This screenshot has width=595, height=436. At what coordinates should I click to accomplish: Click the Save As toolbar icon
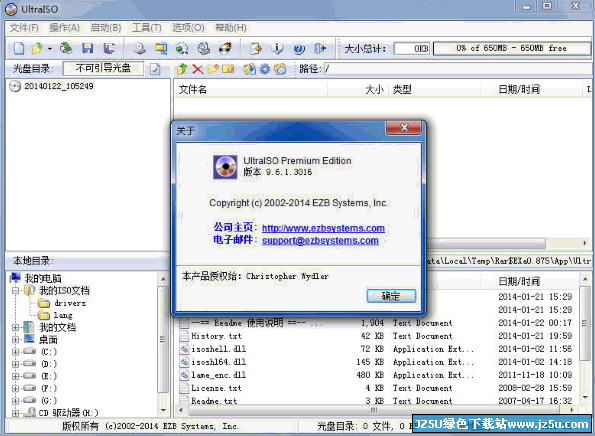click(x=109, y=49)
